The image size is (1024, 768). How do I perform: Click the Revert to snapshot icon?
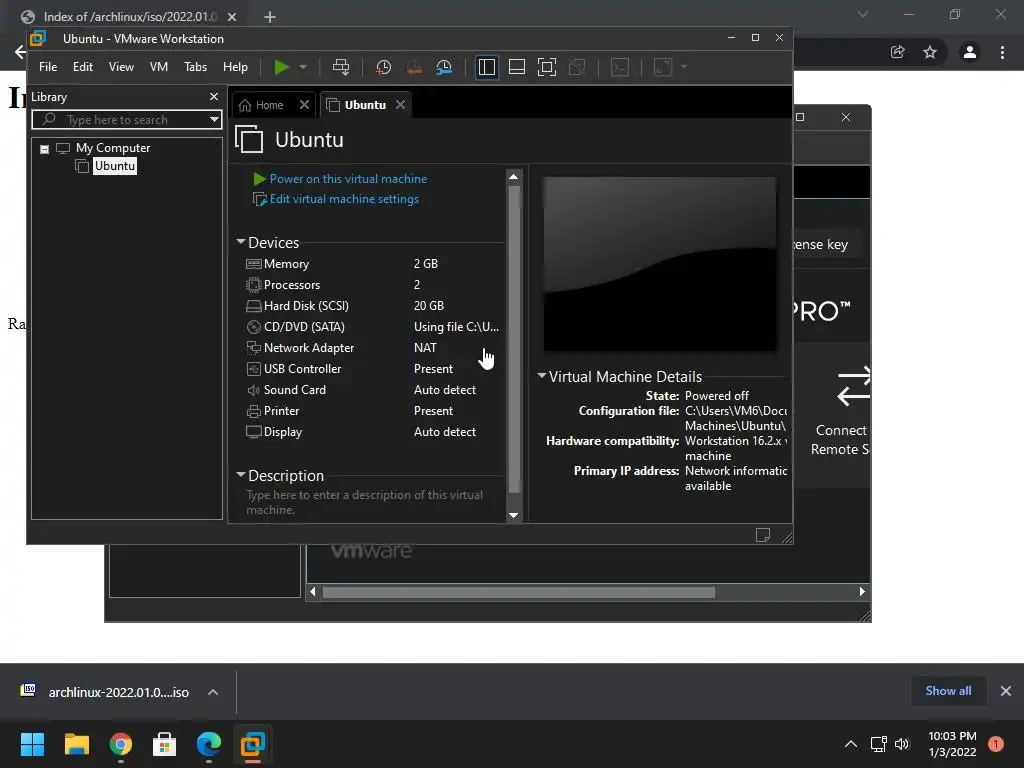(x=414, y=67)
